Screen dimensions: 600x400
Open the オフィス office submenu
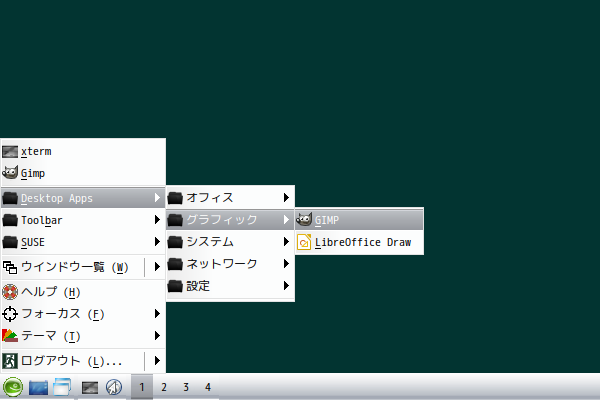[230, 198]
